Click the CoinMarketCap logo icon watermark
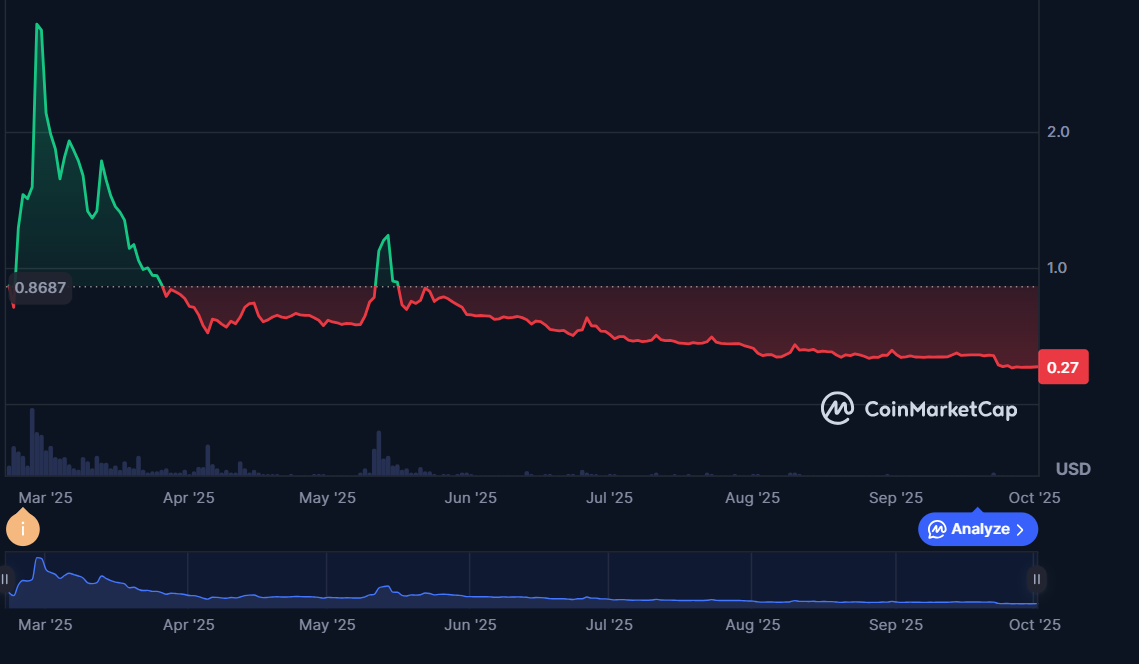1139x664 pixels. point(836,408)
